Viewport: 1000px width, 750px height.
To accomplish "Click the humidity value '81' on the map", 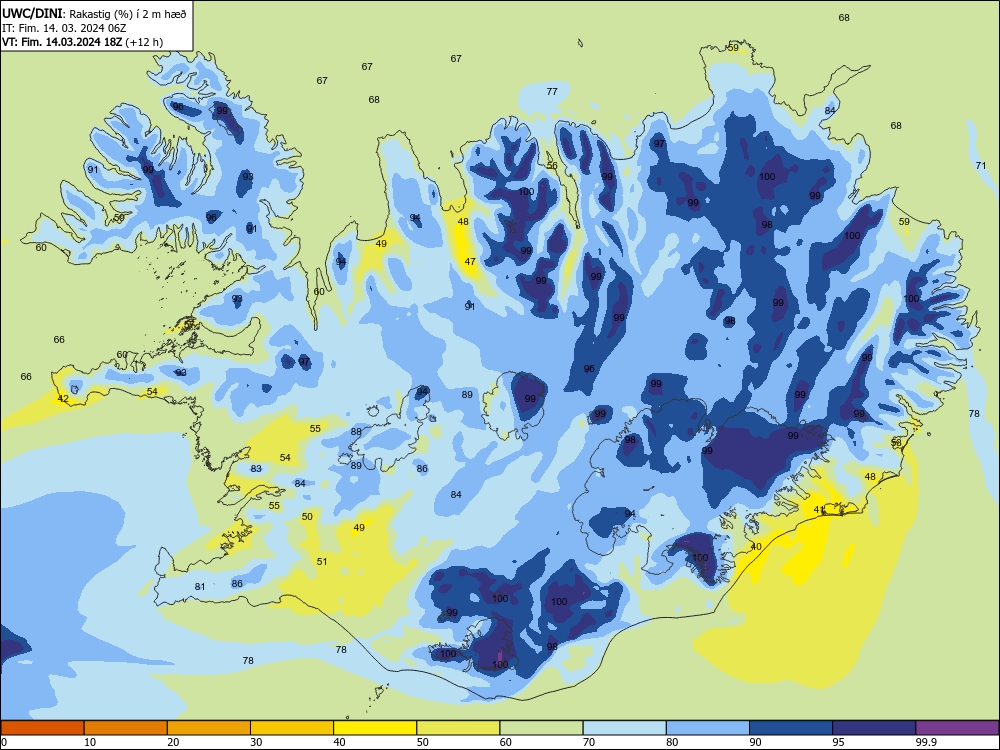I will tap(200, 587).
